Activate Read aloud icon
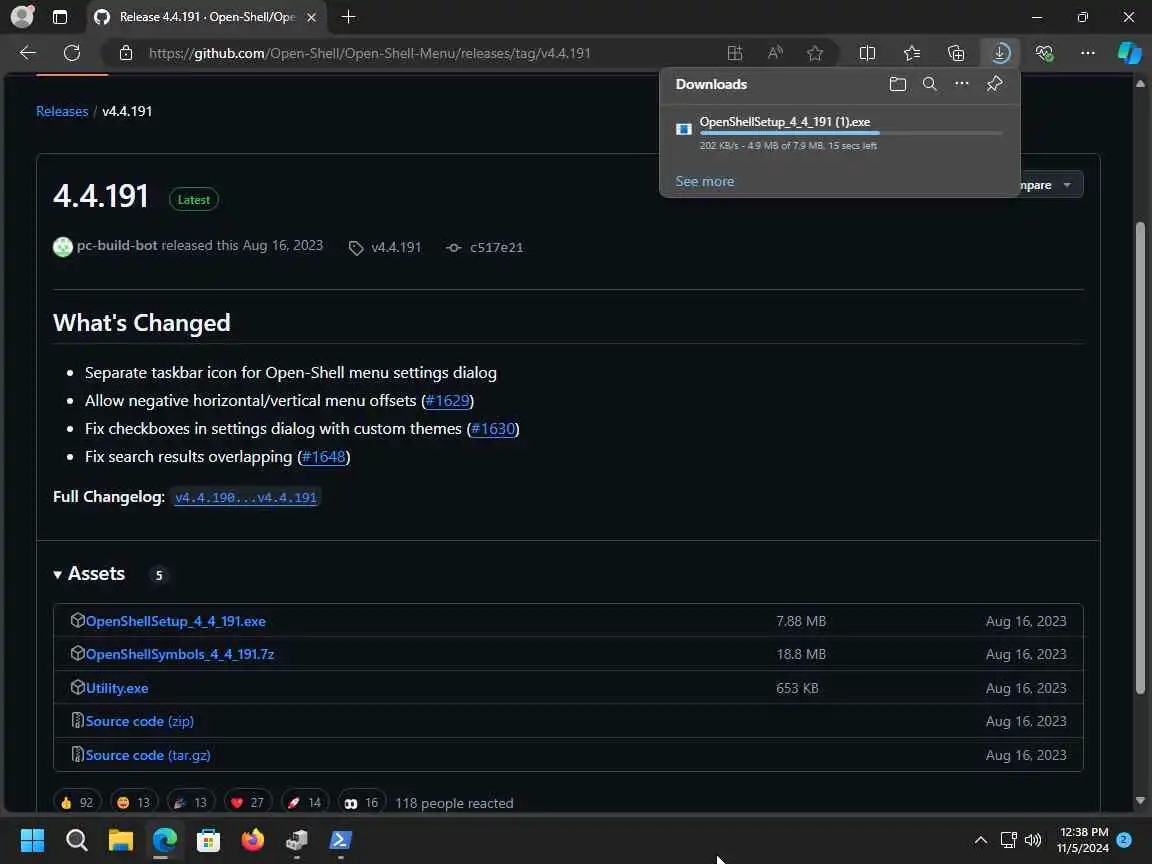The width and height of the screenshot is (1152, 864). (x=774, y=53)
